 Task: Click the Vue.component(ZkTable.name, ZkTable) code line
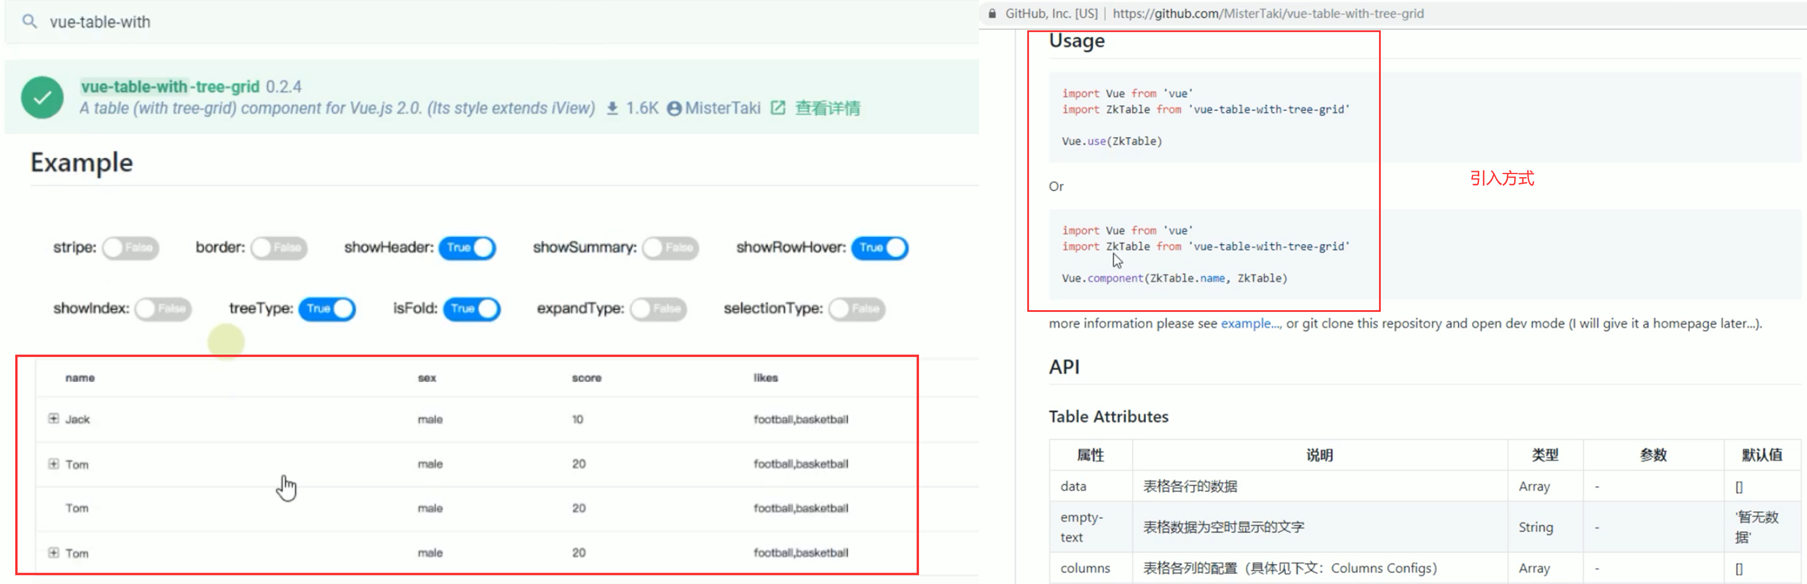pyautogui.click(x=1175, y=279)
